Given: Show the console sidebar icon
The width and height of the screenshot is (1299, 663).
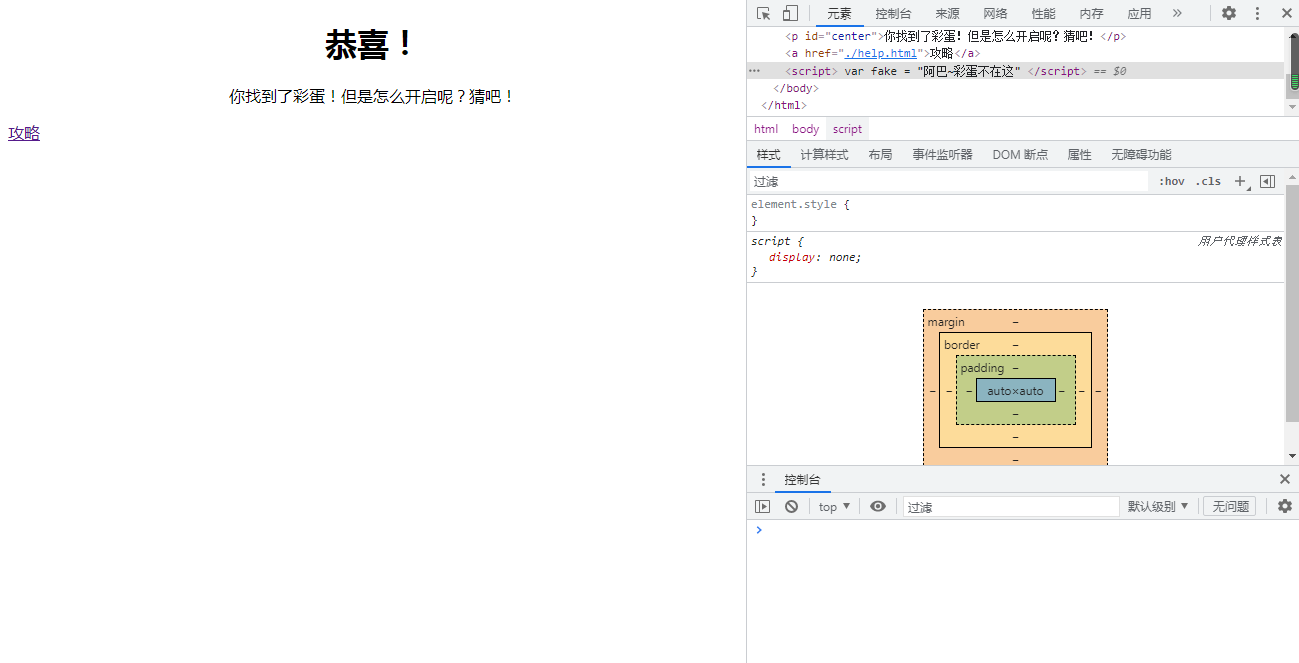Looking at the screenshot, I should coord(762,507).
